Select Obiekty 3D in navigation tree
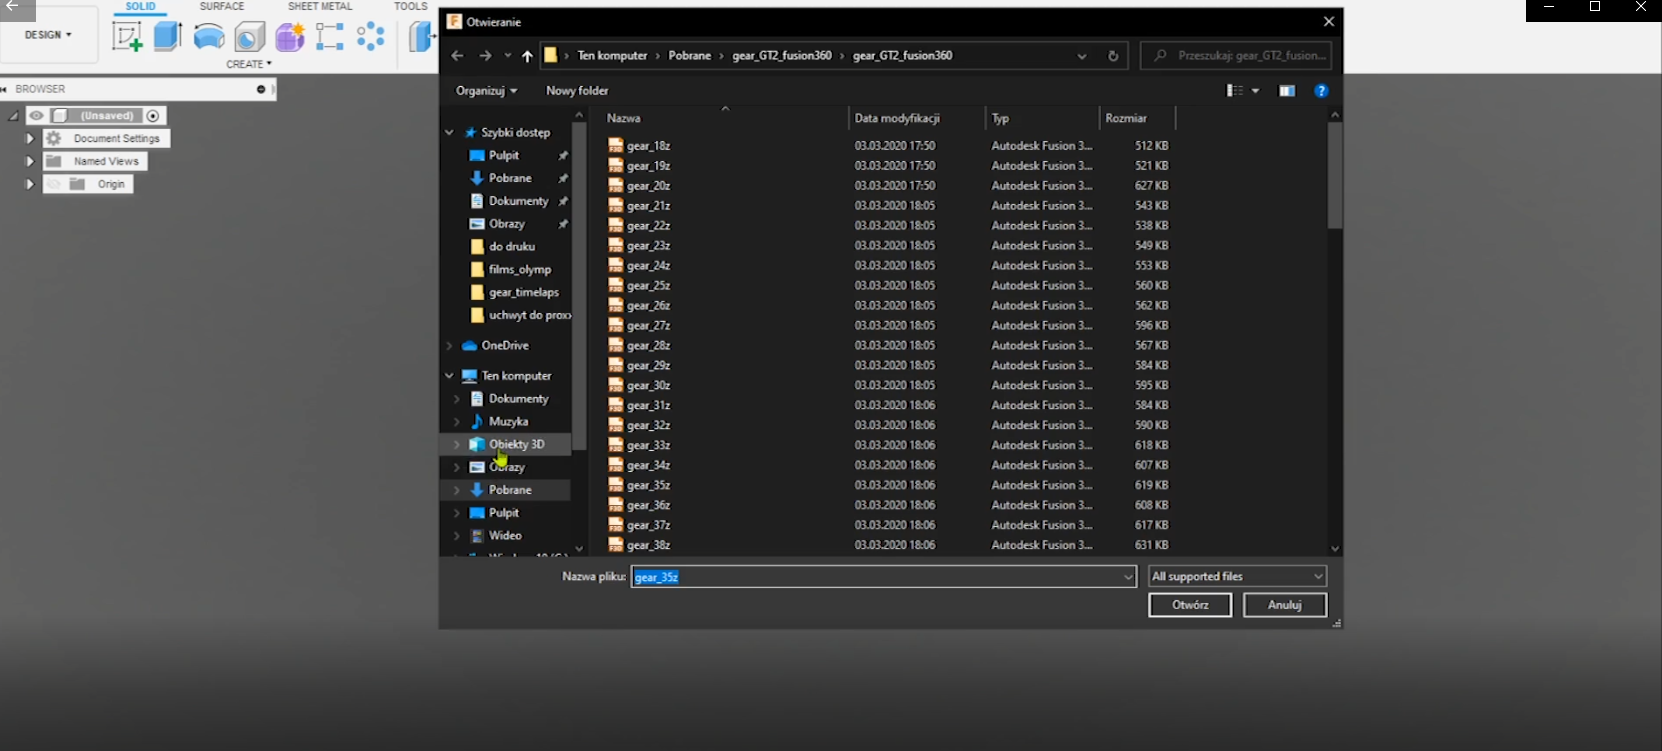 point(516,444)
